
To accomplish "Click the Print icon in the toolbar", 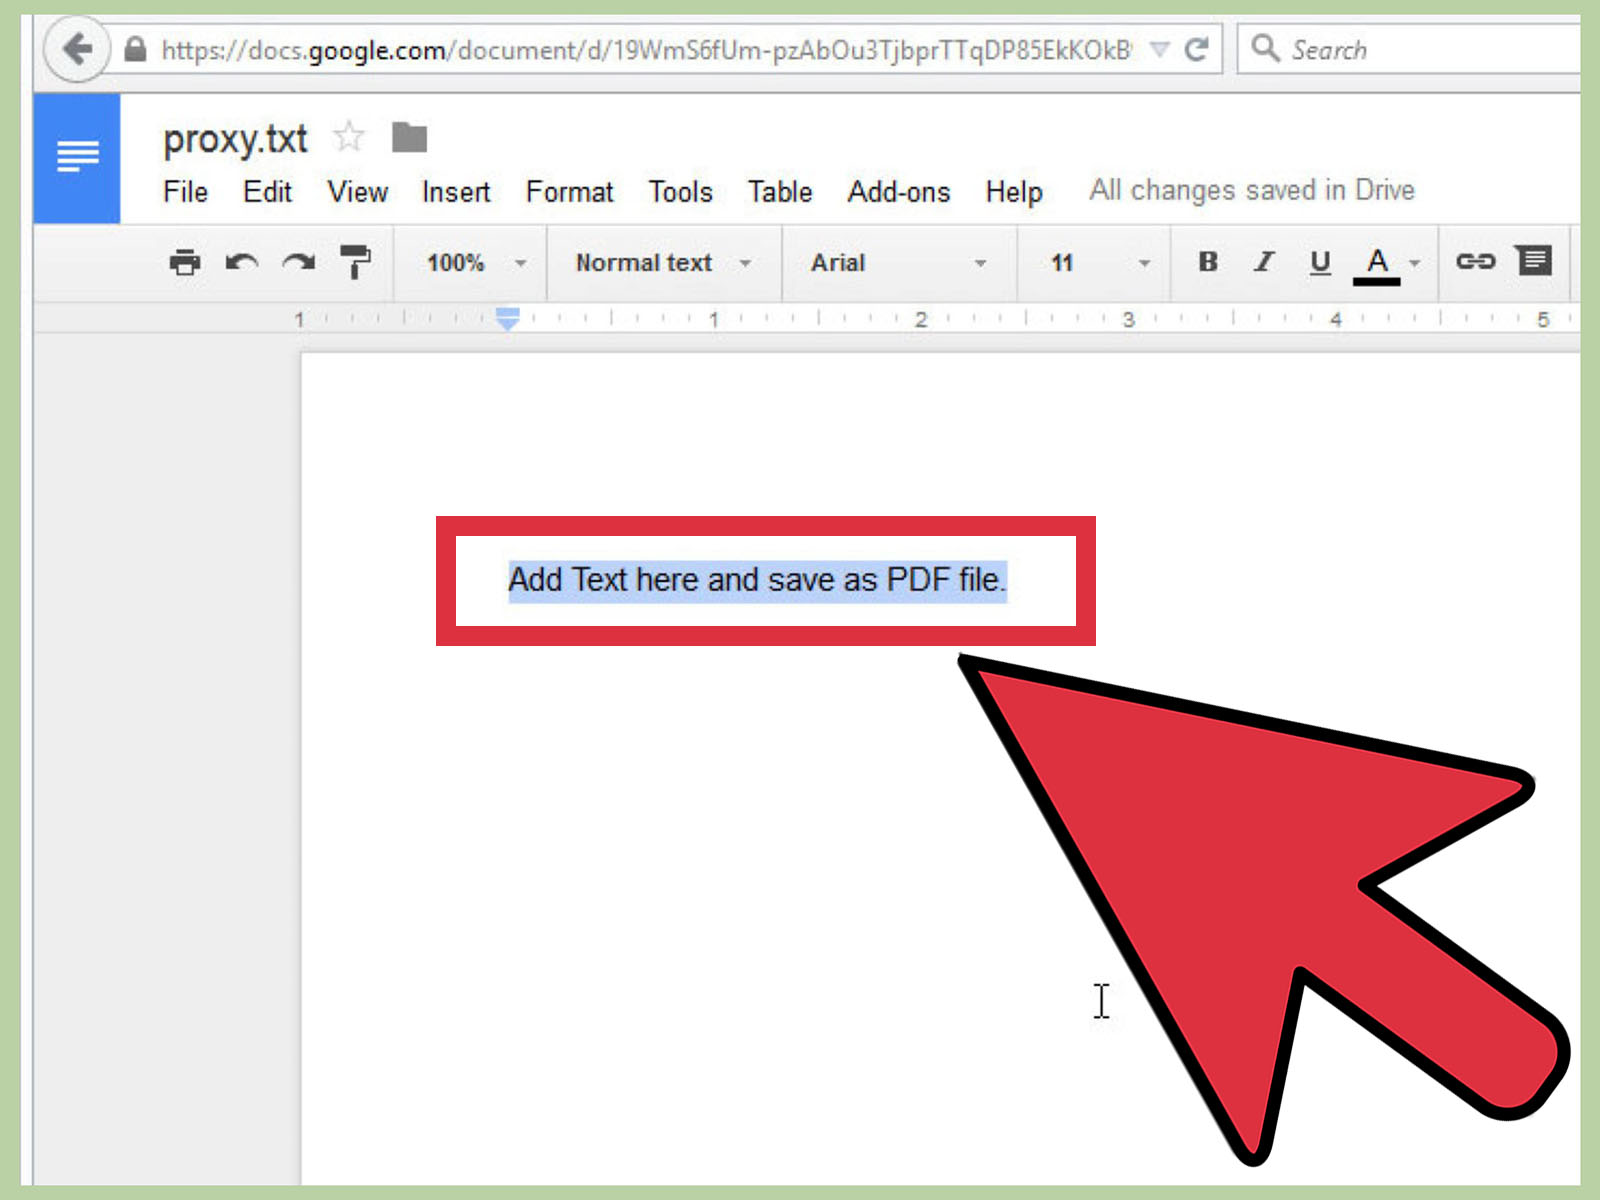I will pyautogui.click(x=184, y=262).
